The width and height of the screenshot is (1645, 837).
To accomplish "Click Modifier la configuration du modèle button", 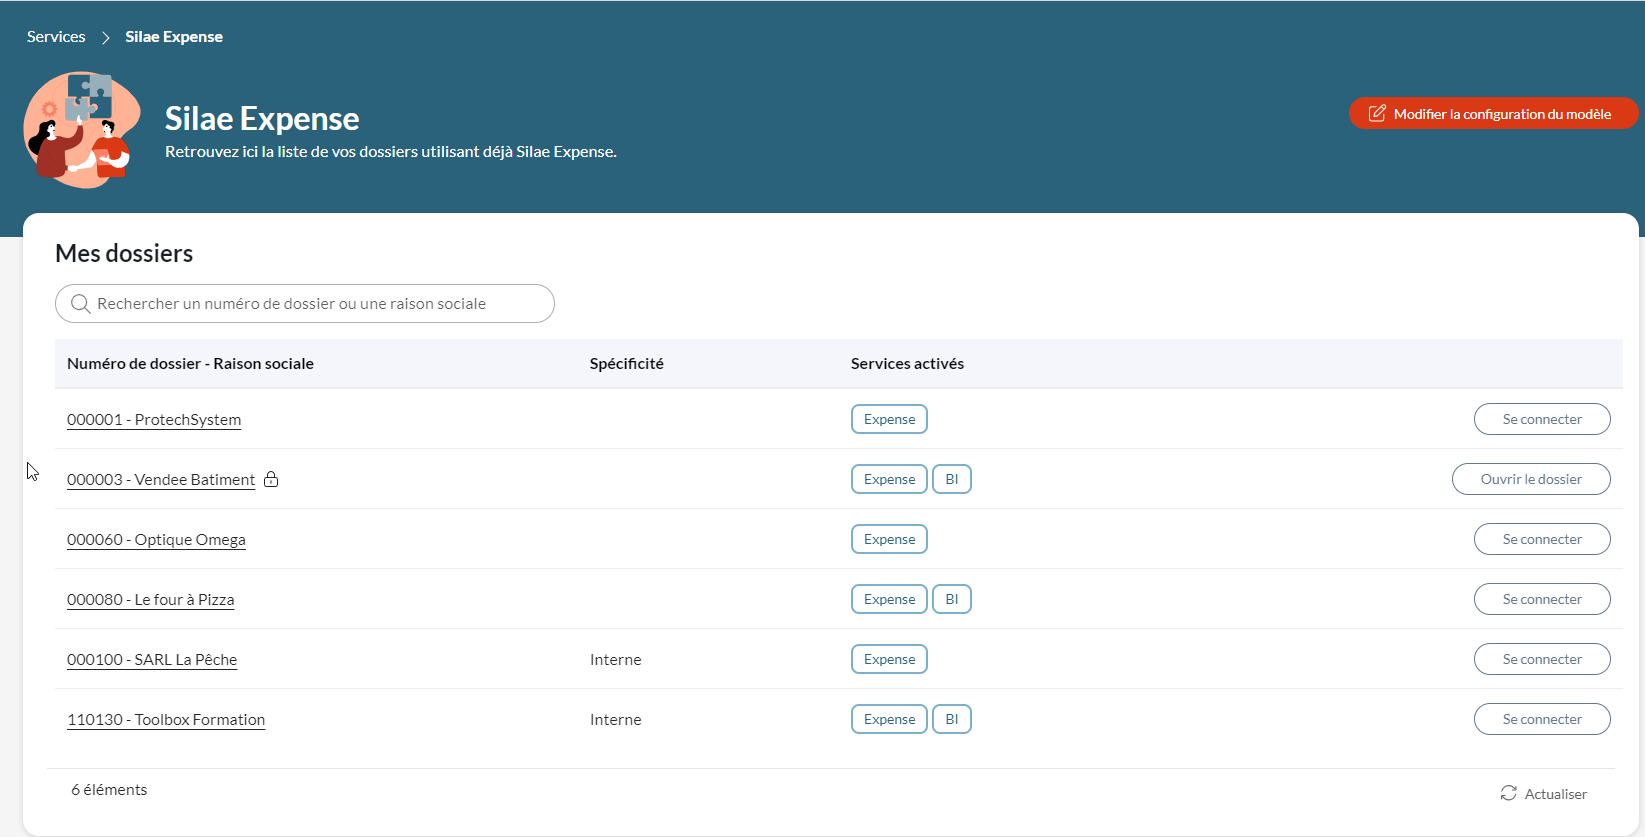I will [x=1493, y=114].
